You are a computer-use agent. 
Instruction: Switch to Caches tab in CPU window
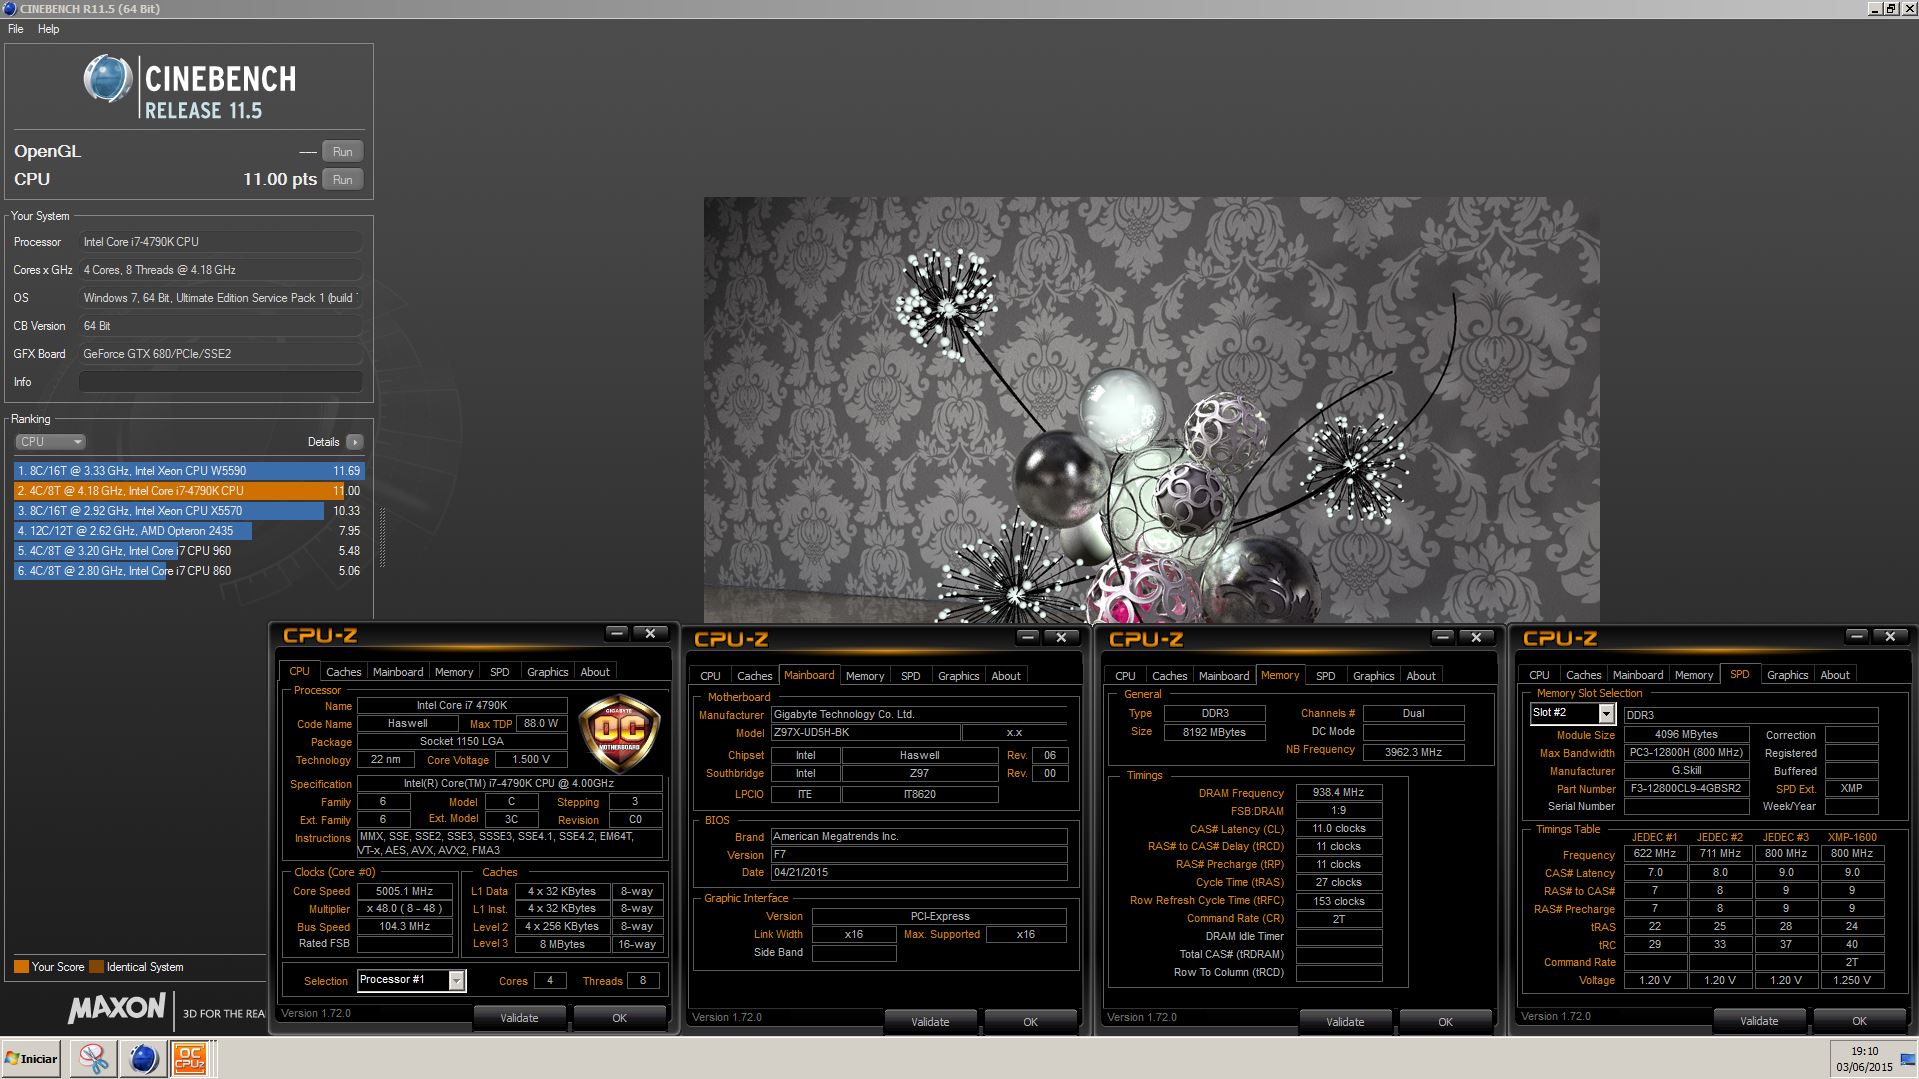[343, 672]
